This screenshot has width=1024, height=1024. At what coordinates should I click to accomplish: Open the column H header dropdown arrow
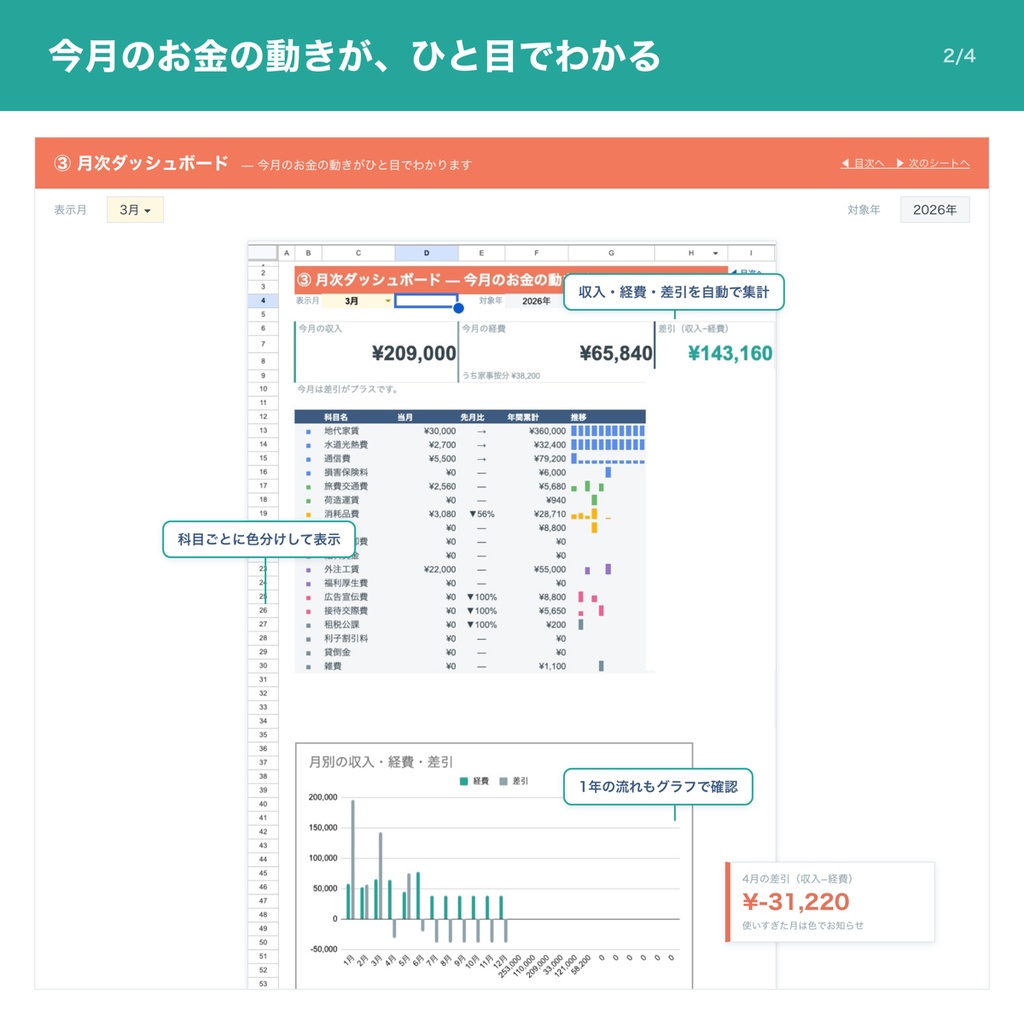coord(716,253)
